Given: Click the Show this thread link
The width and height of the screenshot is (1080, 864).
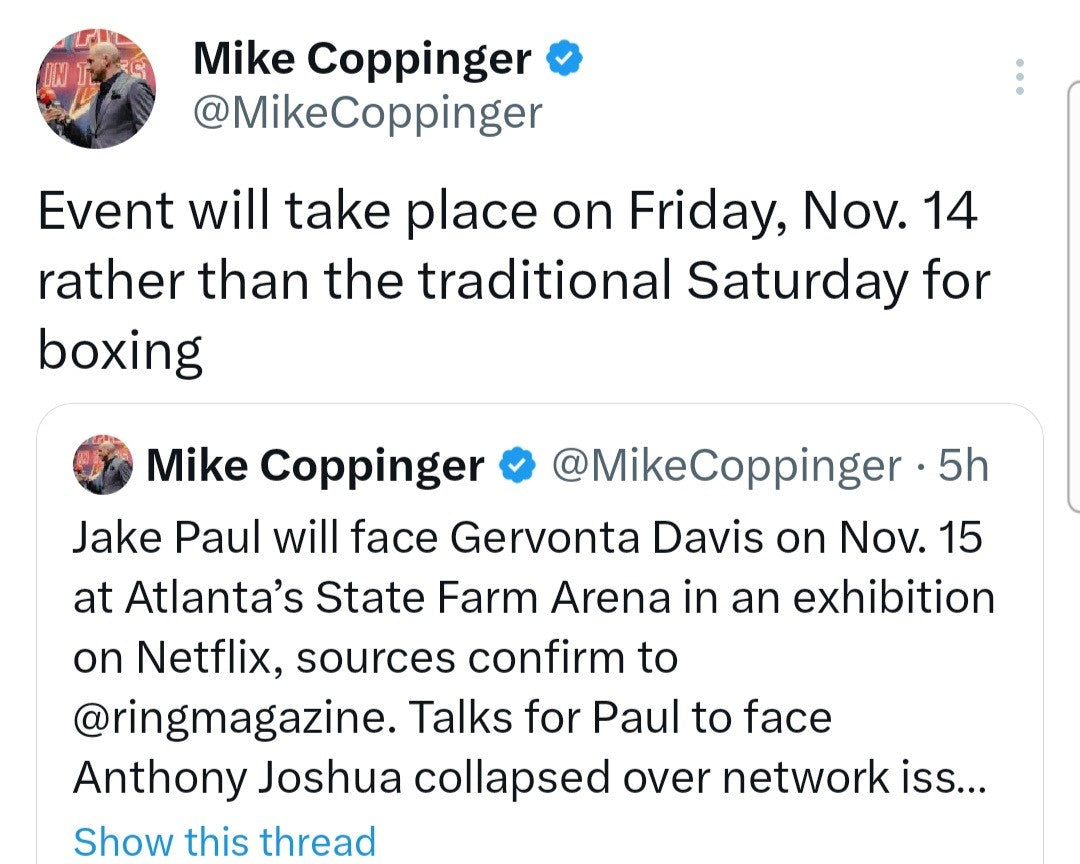Looking at the screenshot, I should 225,841.
